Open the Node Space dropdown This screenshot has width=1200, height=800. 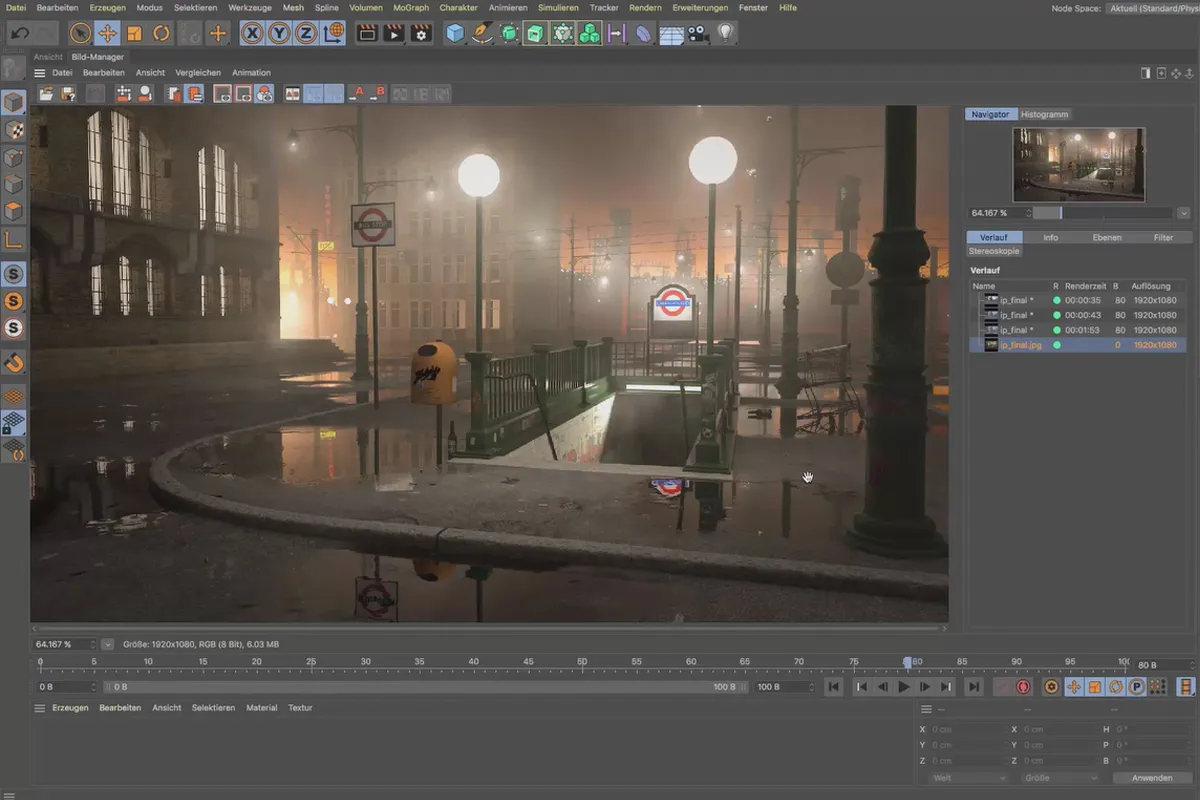(x=1154, y=8)
